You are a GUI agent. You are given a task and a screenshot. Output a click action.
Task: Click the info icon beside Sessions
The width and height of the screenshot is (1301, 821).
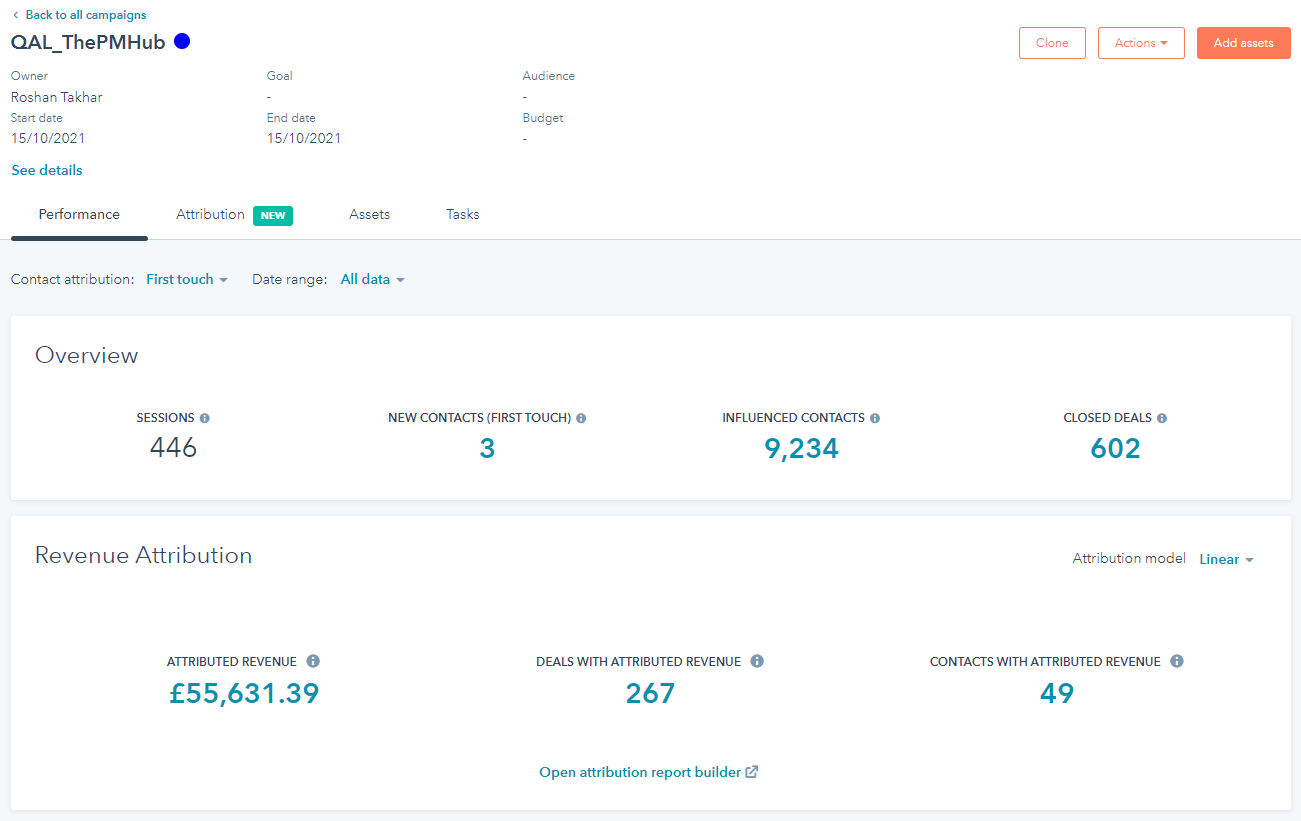pos(205,418)
